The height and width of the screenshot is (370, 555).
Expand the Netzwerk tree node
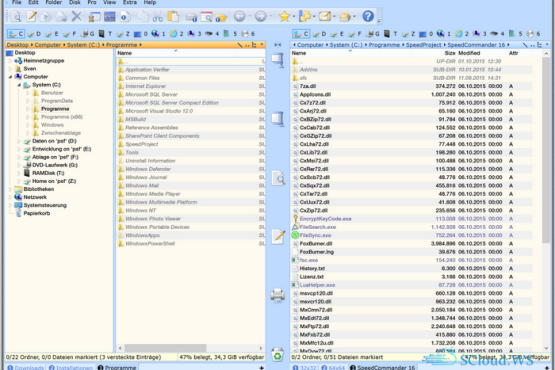pyautogui.click(x=10, y=197)
